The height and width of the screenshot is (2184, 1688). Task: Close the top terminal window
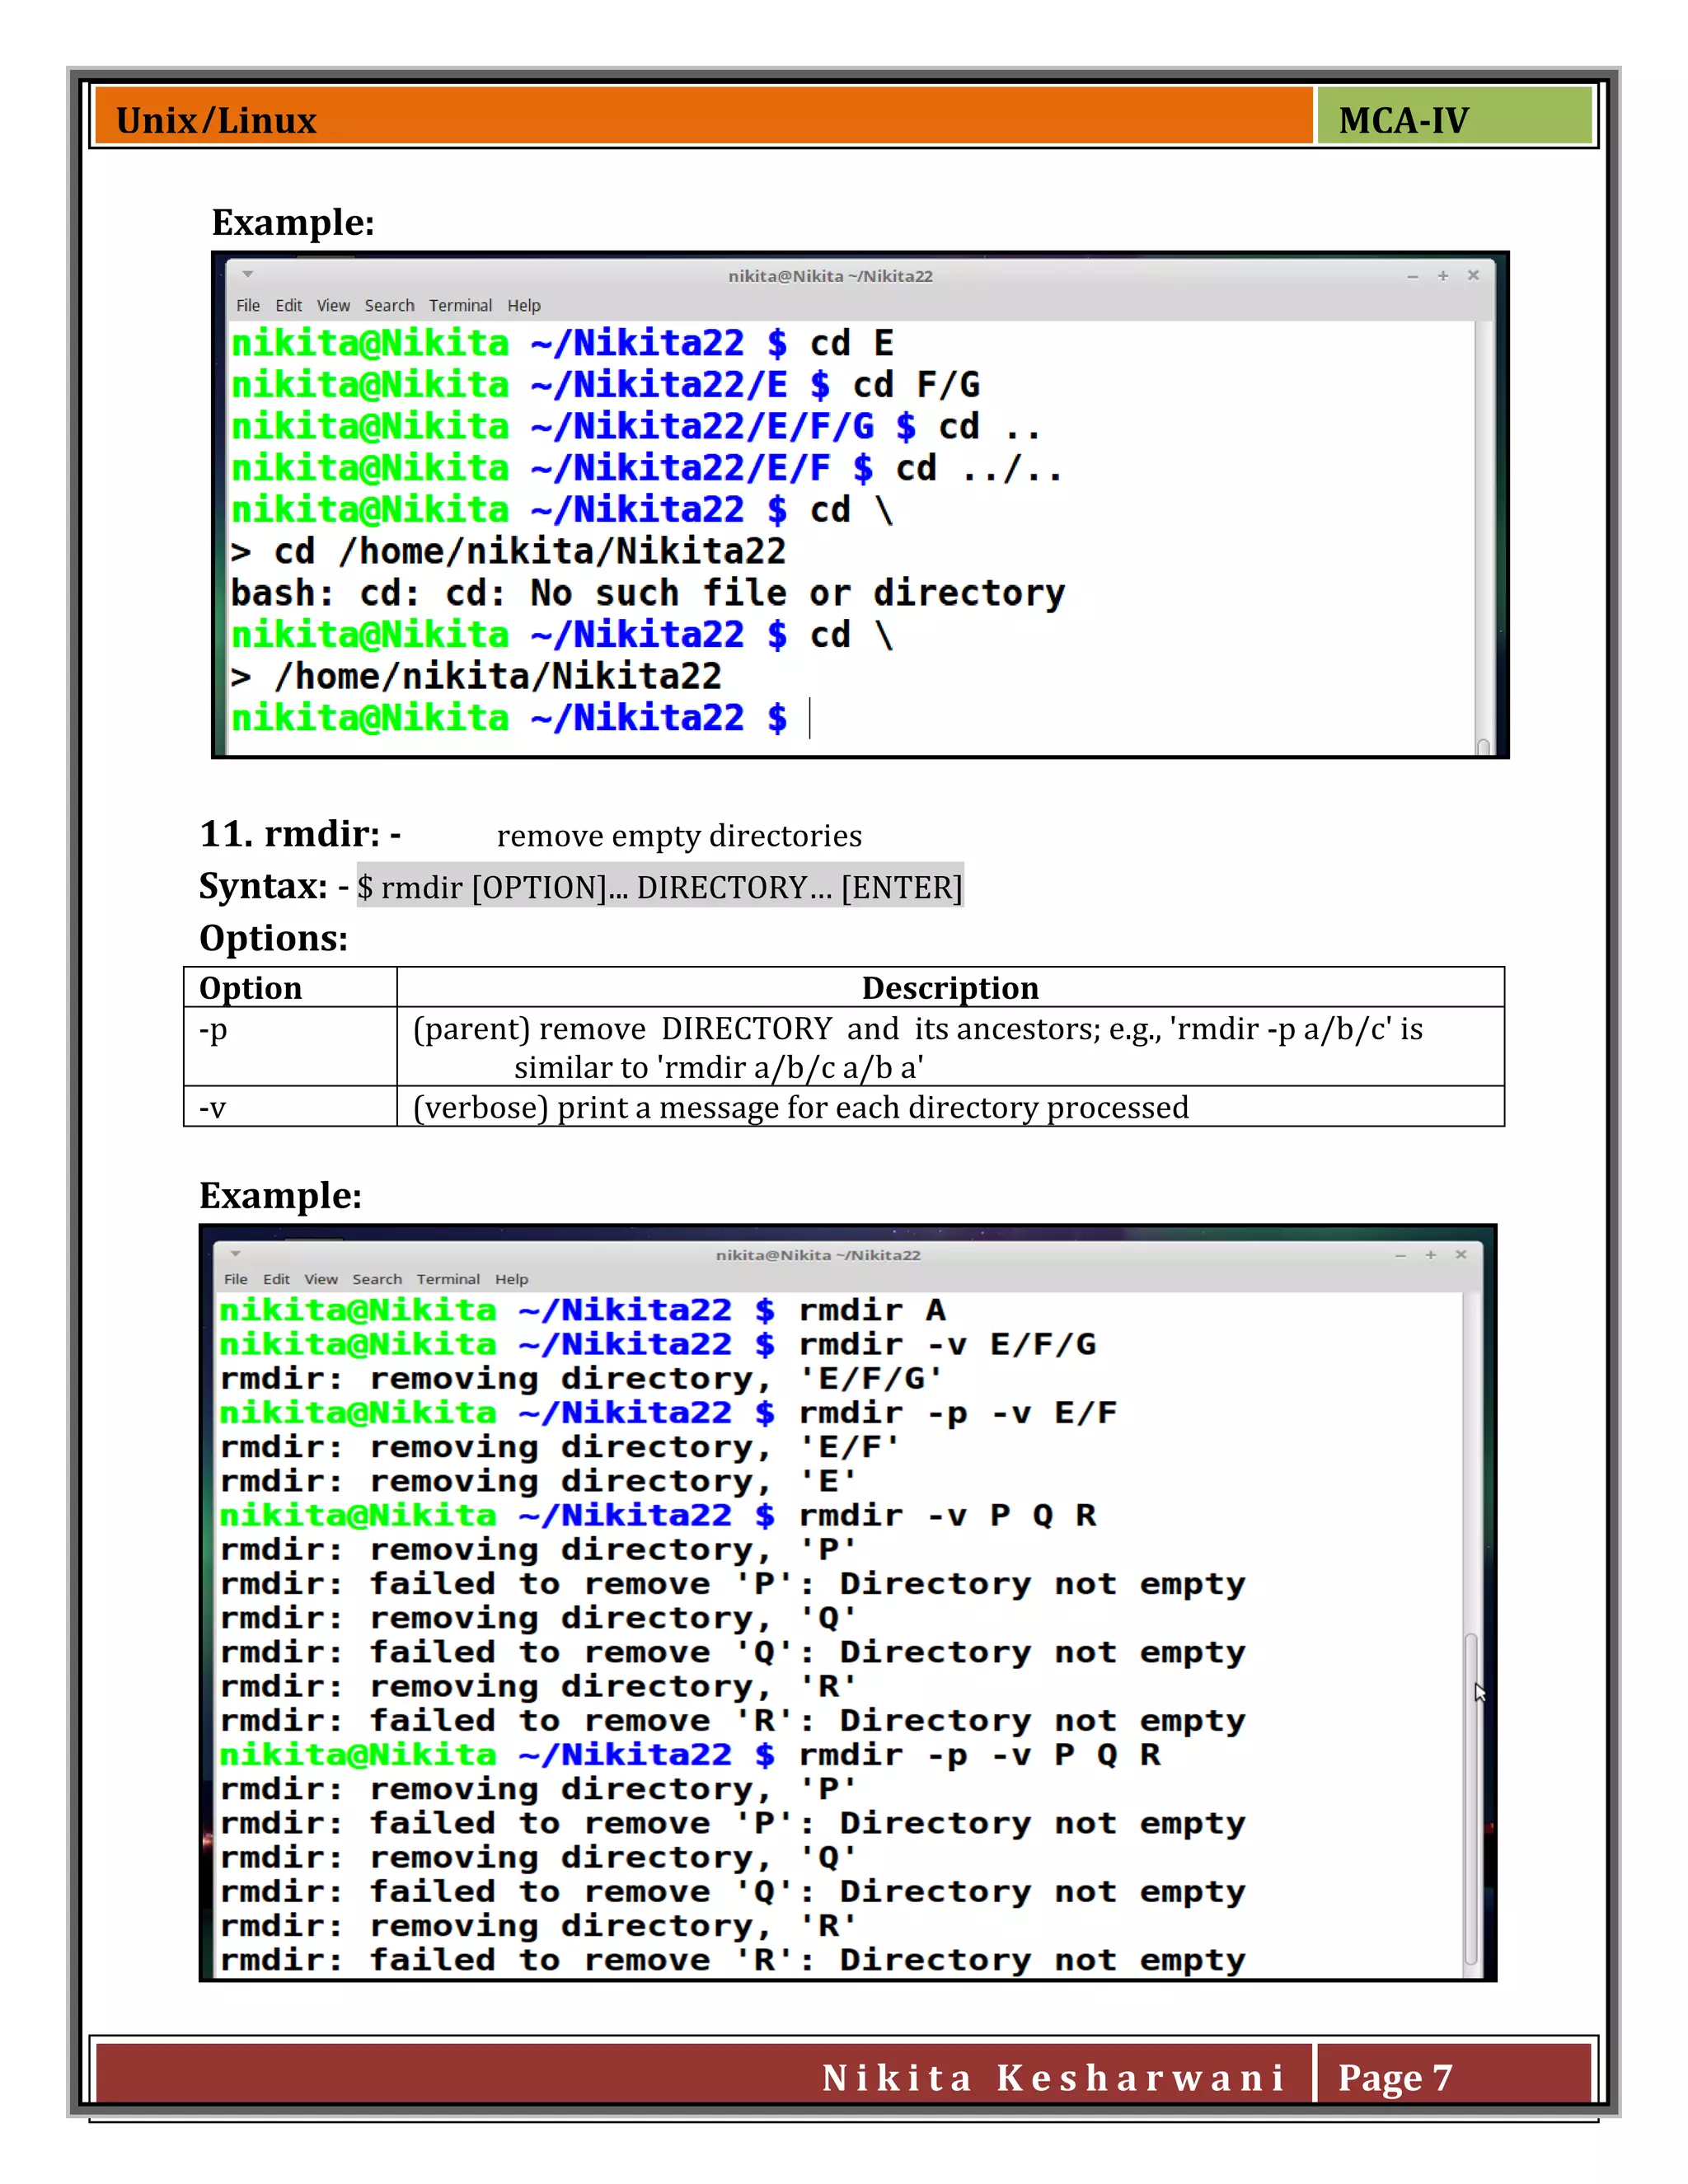(x=1473, y=275)
